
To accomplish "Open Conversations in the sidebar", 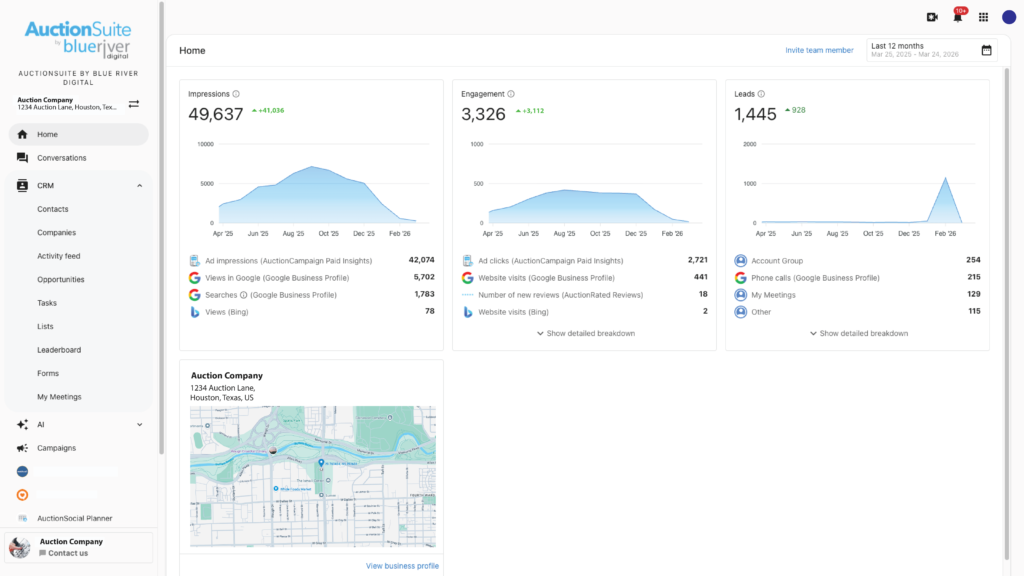I will (61, 158).
